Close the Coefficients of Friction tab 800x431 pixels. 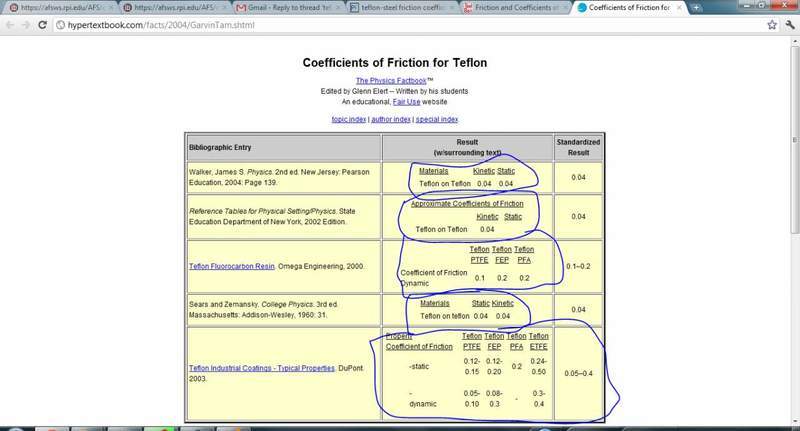click(x=679, y=8)
